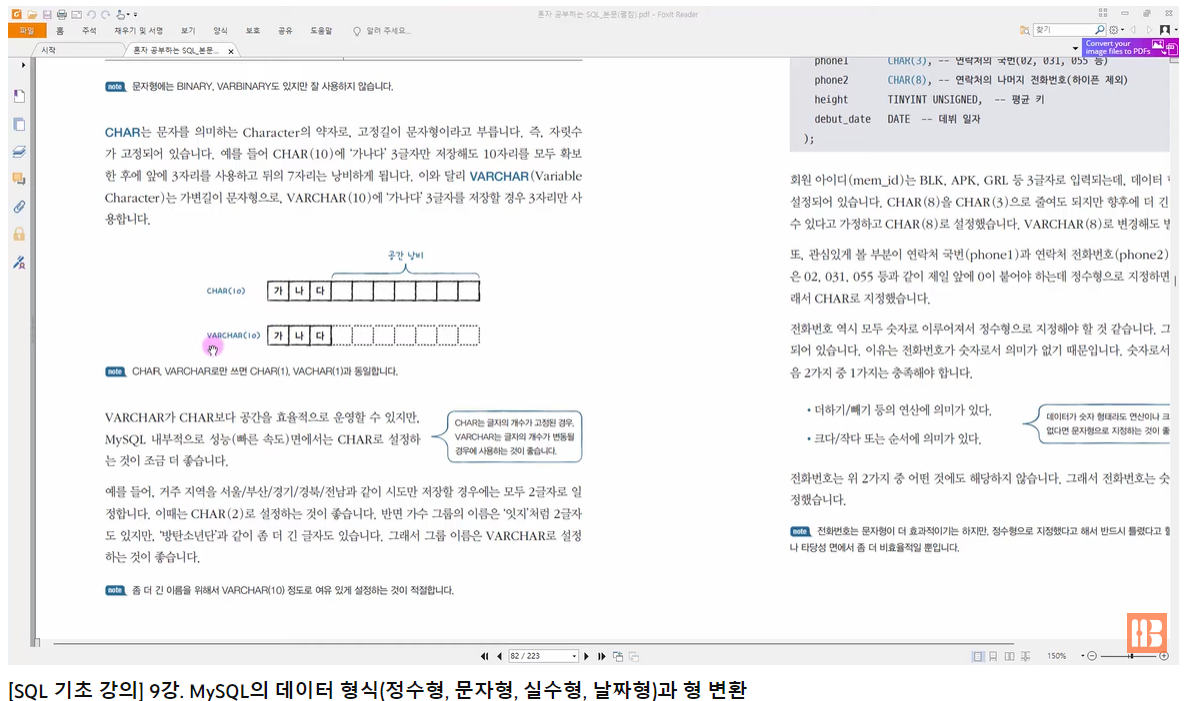Open the 150% zoom level dropdown
The height and width of the screenshot is (701, 1185).
[1082, 656]
